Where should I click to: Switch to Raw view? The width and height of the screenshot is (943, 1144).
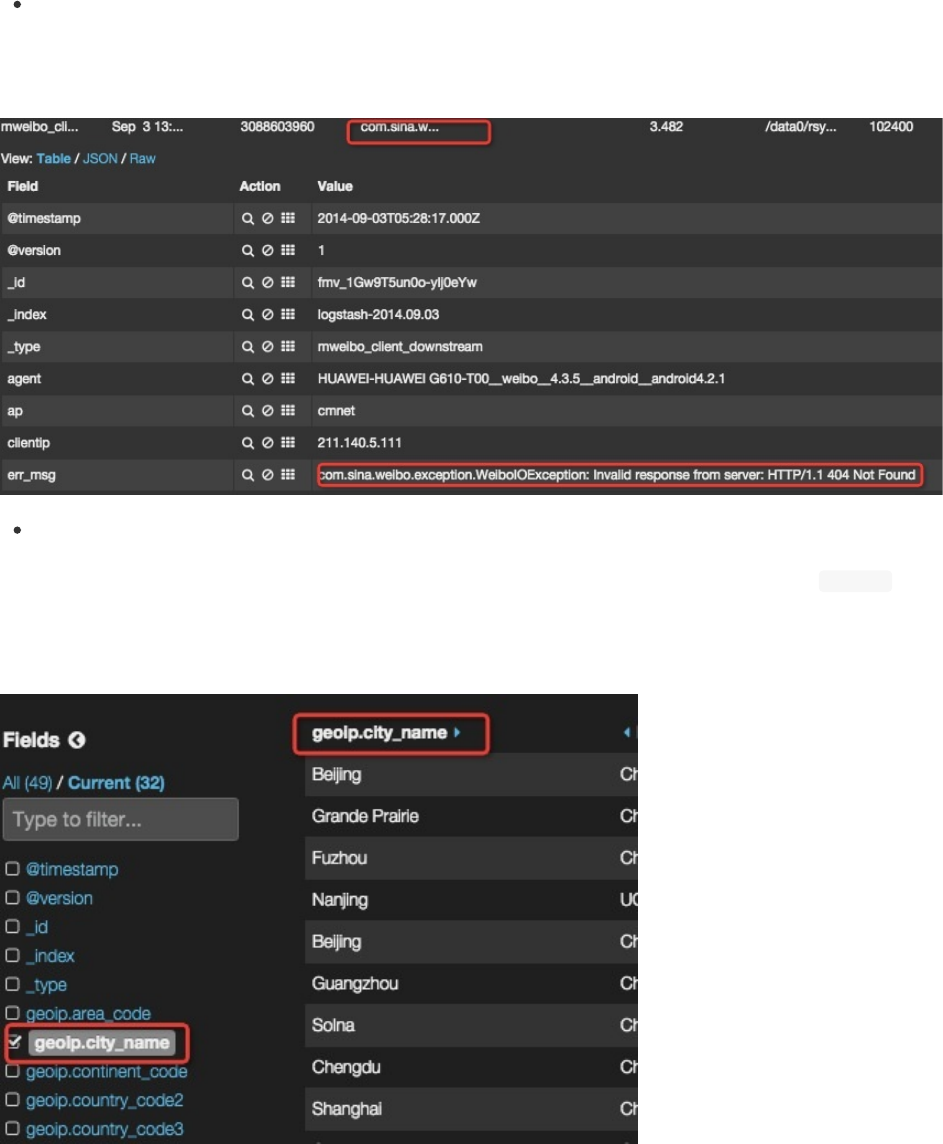pos(142,158)
